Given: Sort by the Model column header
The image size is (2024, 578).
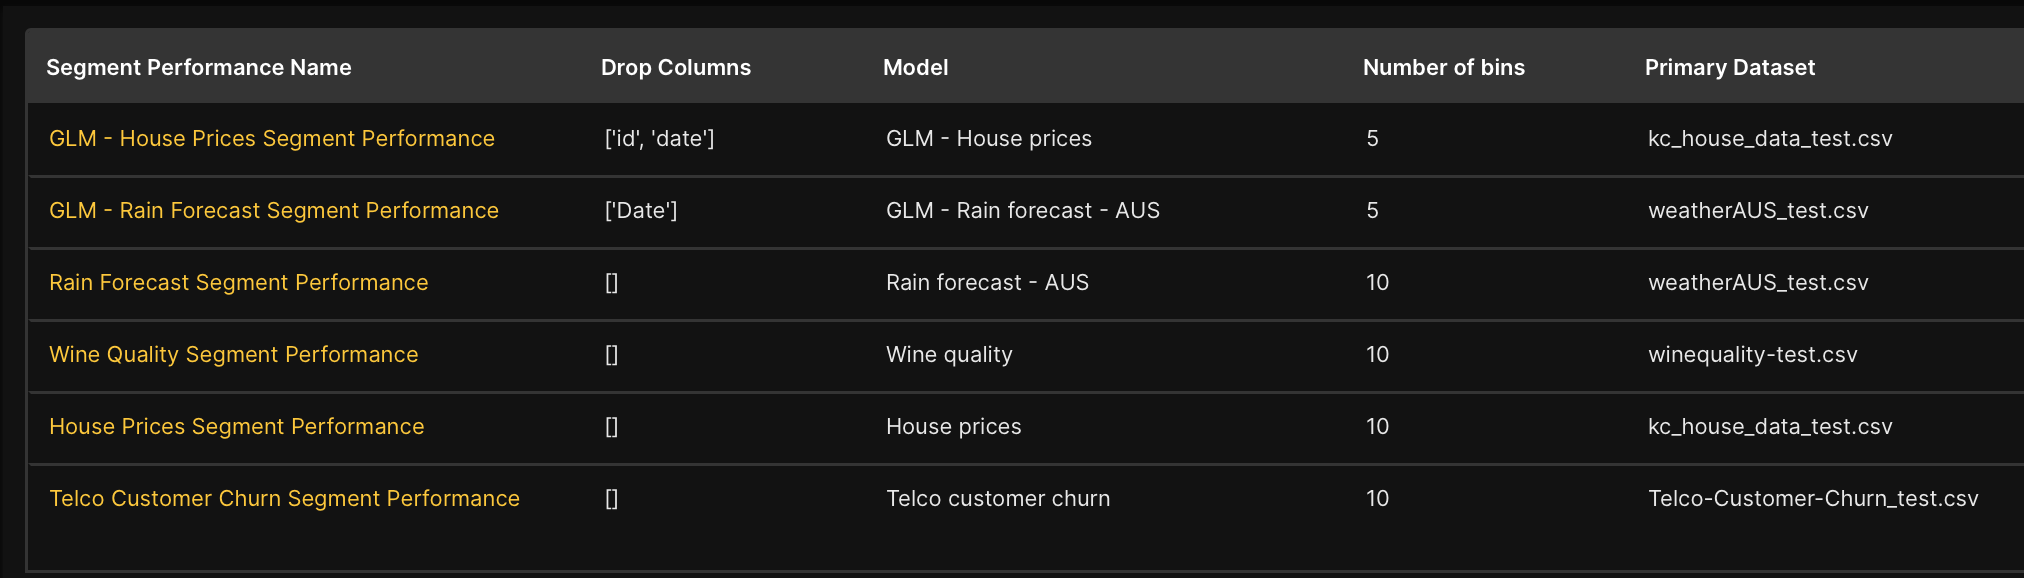Looking at the screenshot, I should [x=915, y=67].
